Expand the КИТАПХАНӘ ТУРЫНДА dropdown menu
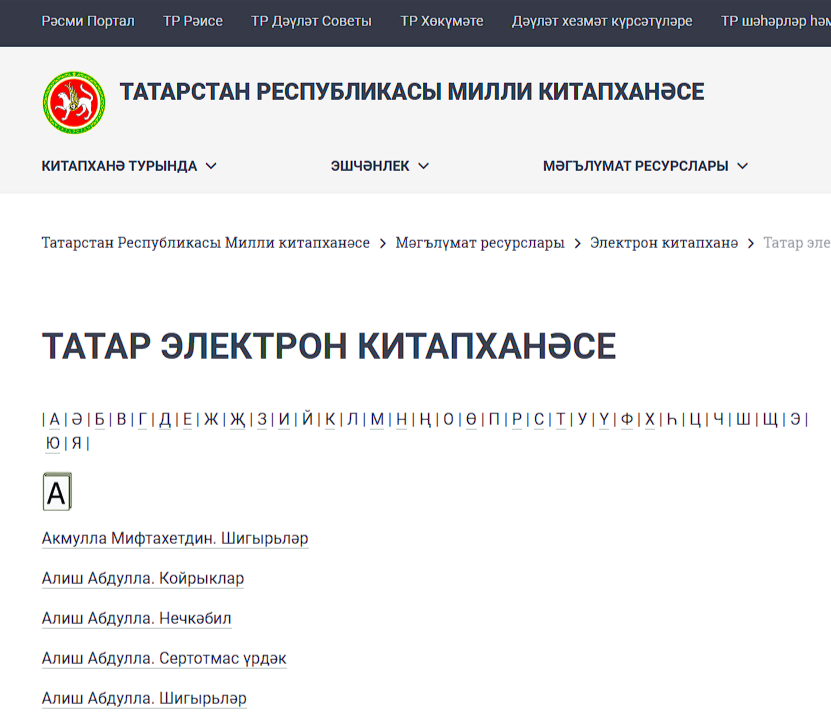The image size is (831, 723). [x=125, y=166]
